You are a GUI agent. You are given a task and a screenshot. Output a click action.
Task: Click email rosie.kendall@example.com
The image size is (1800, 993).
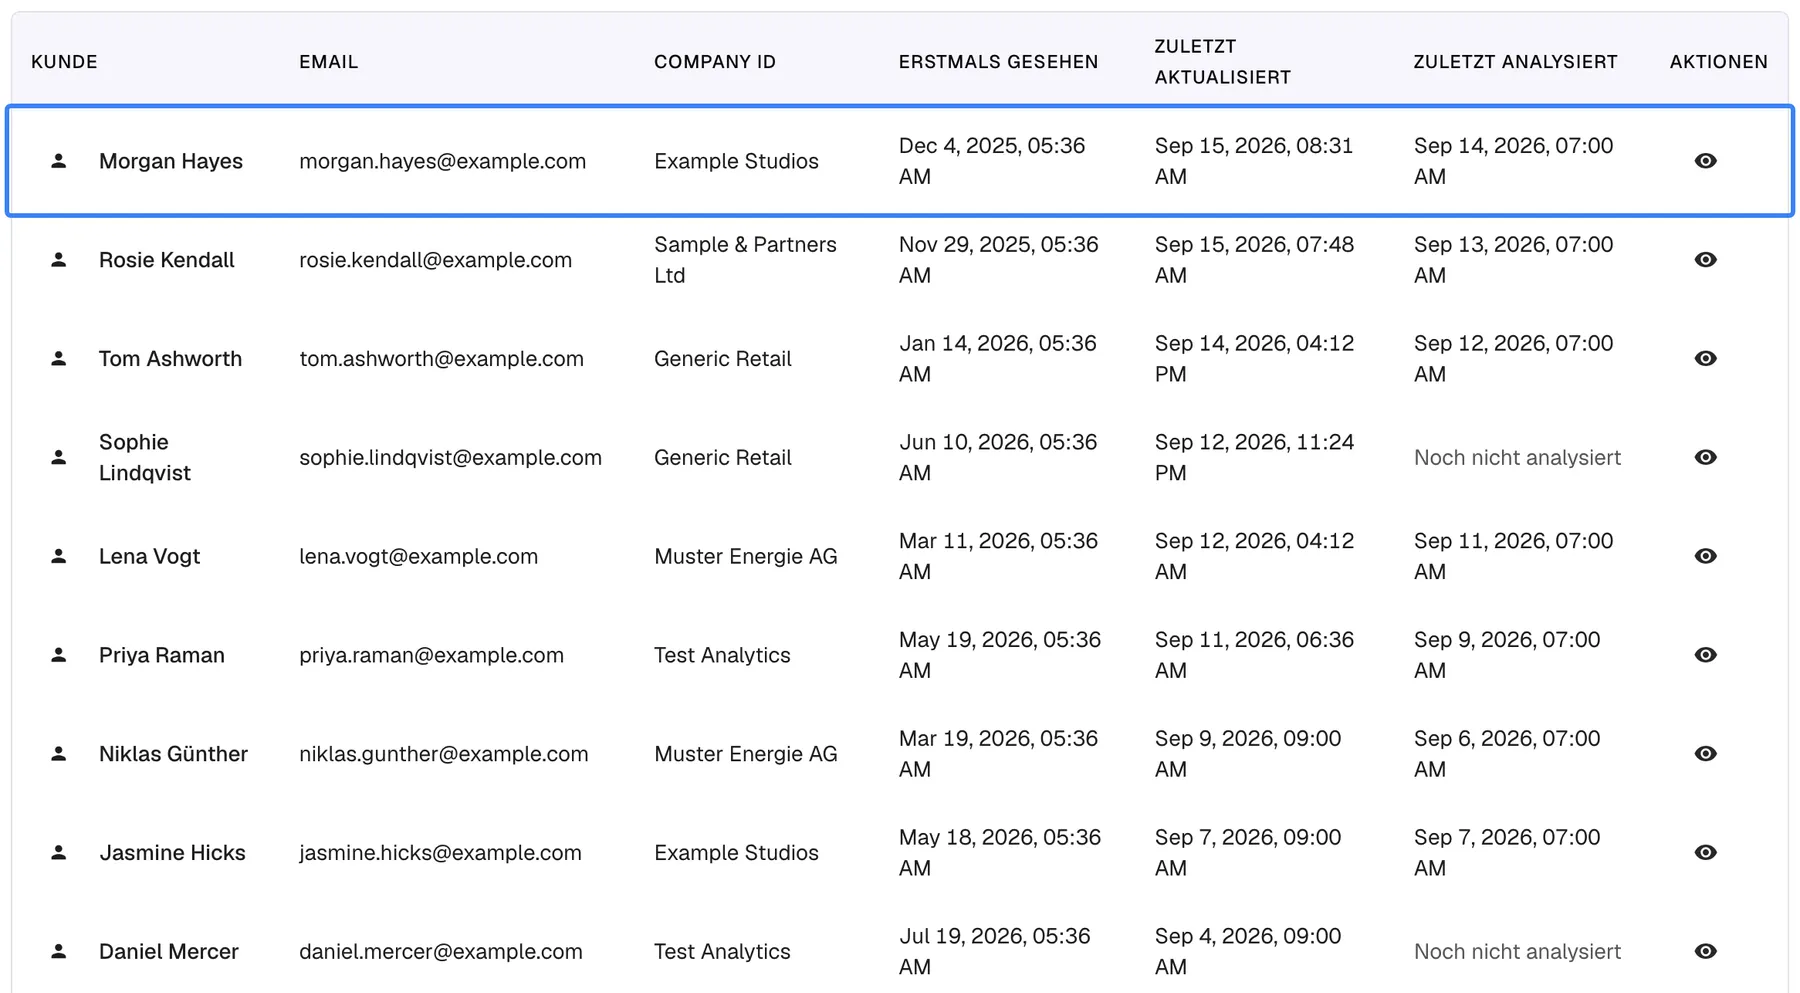[x=435, y=260]
